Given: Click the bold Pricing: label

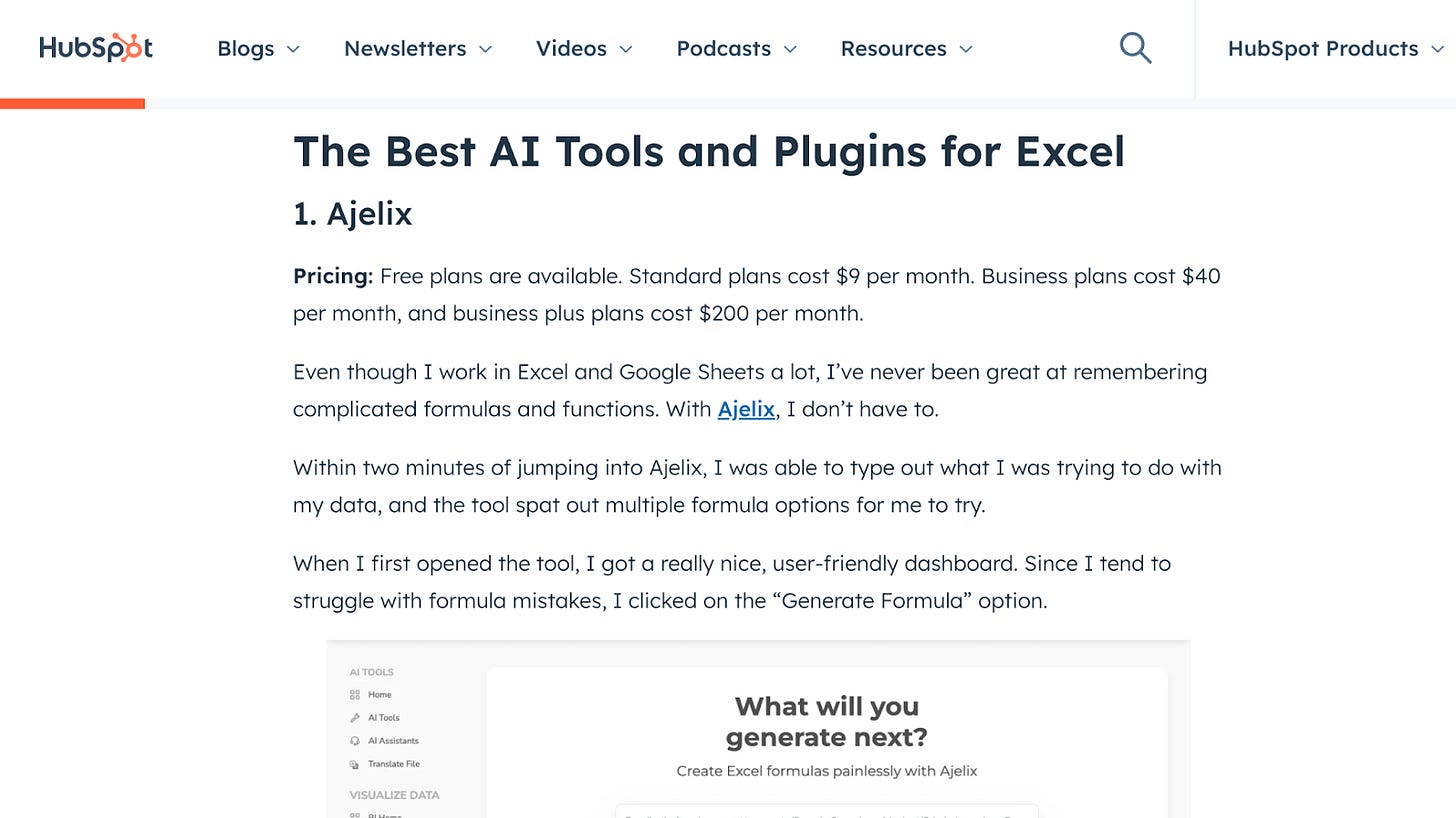Looking at the screenshot, I should coord(333,276).
